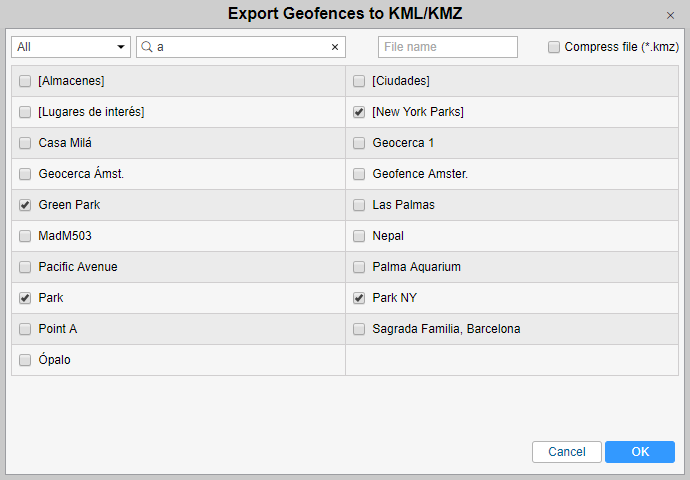Click the Cancel button
Screen dimensions: 690x480
click(x=566, y=452)
